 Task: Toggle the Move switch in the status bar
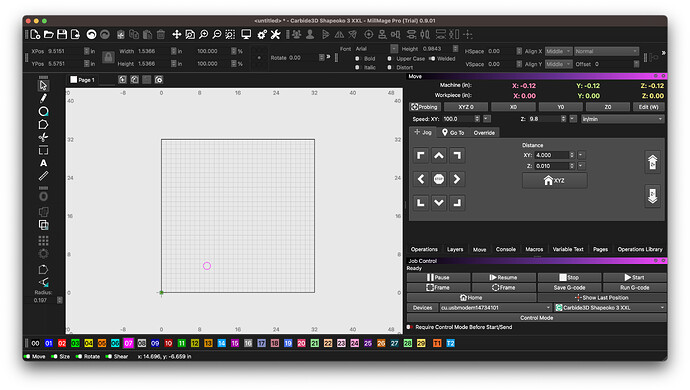27,357
